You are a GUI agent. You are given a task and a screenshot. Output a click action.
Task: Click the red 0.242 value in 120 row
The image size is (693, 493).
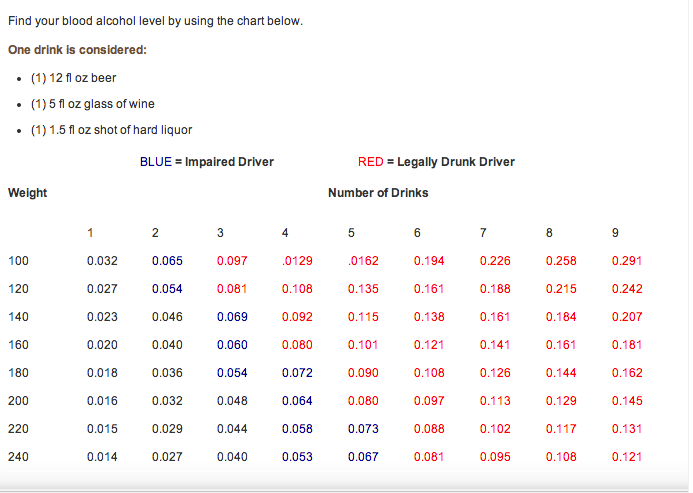626,289
